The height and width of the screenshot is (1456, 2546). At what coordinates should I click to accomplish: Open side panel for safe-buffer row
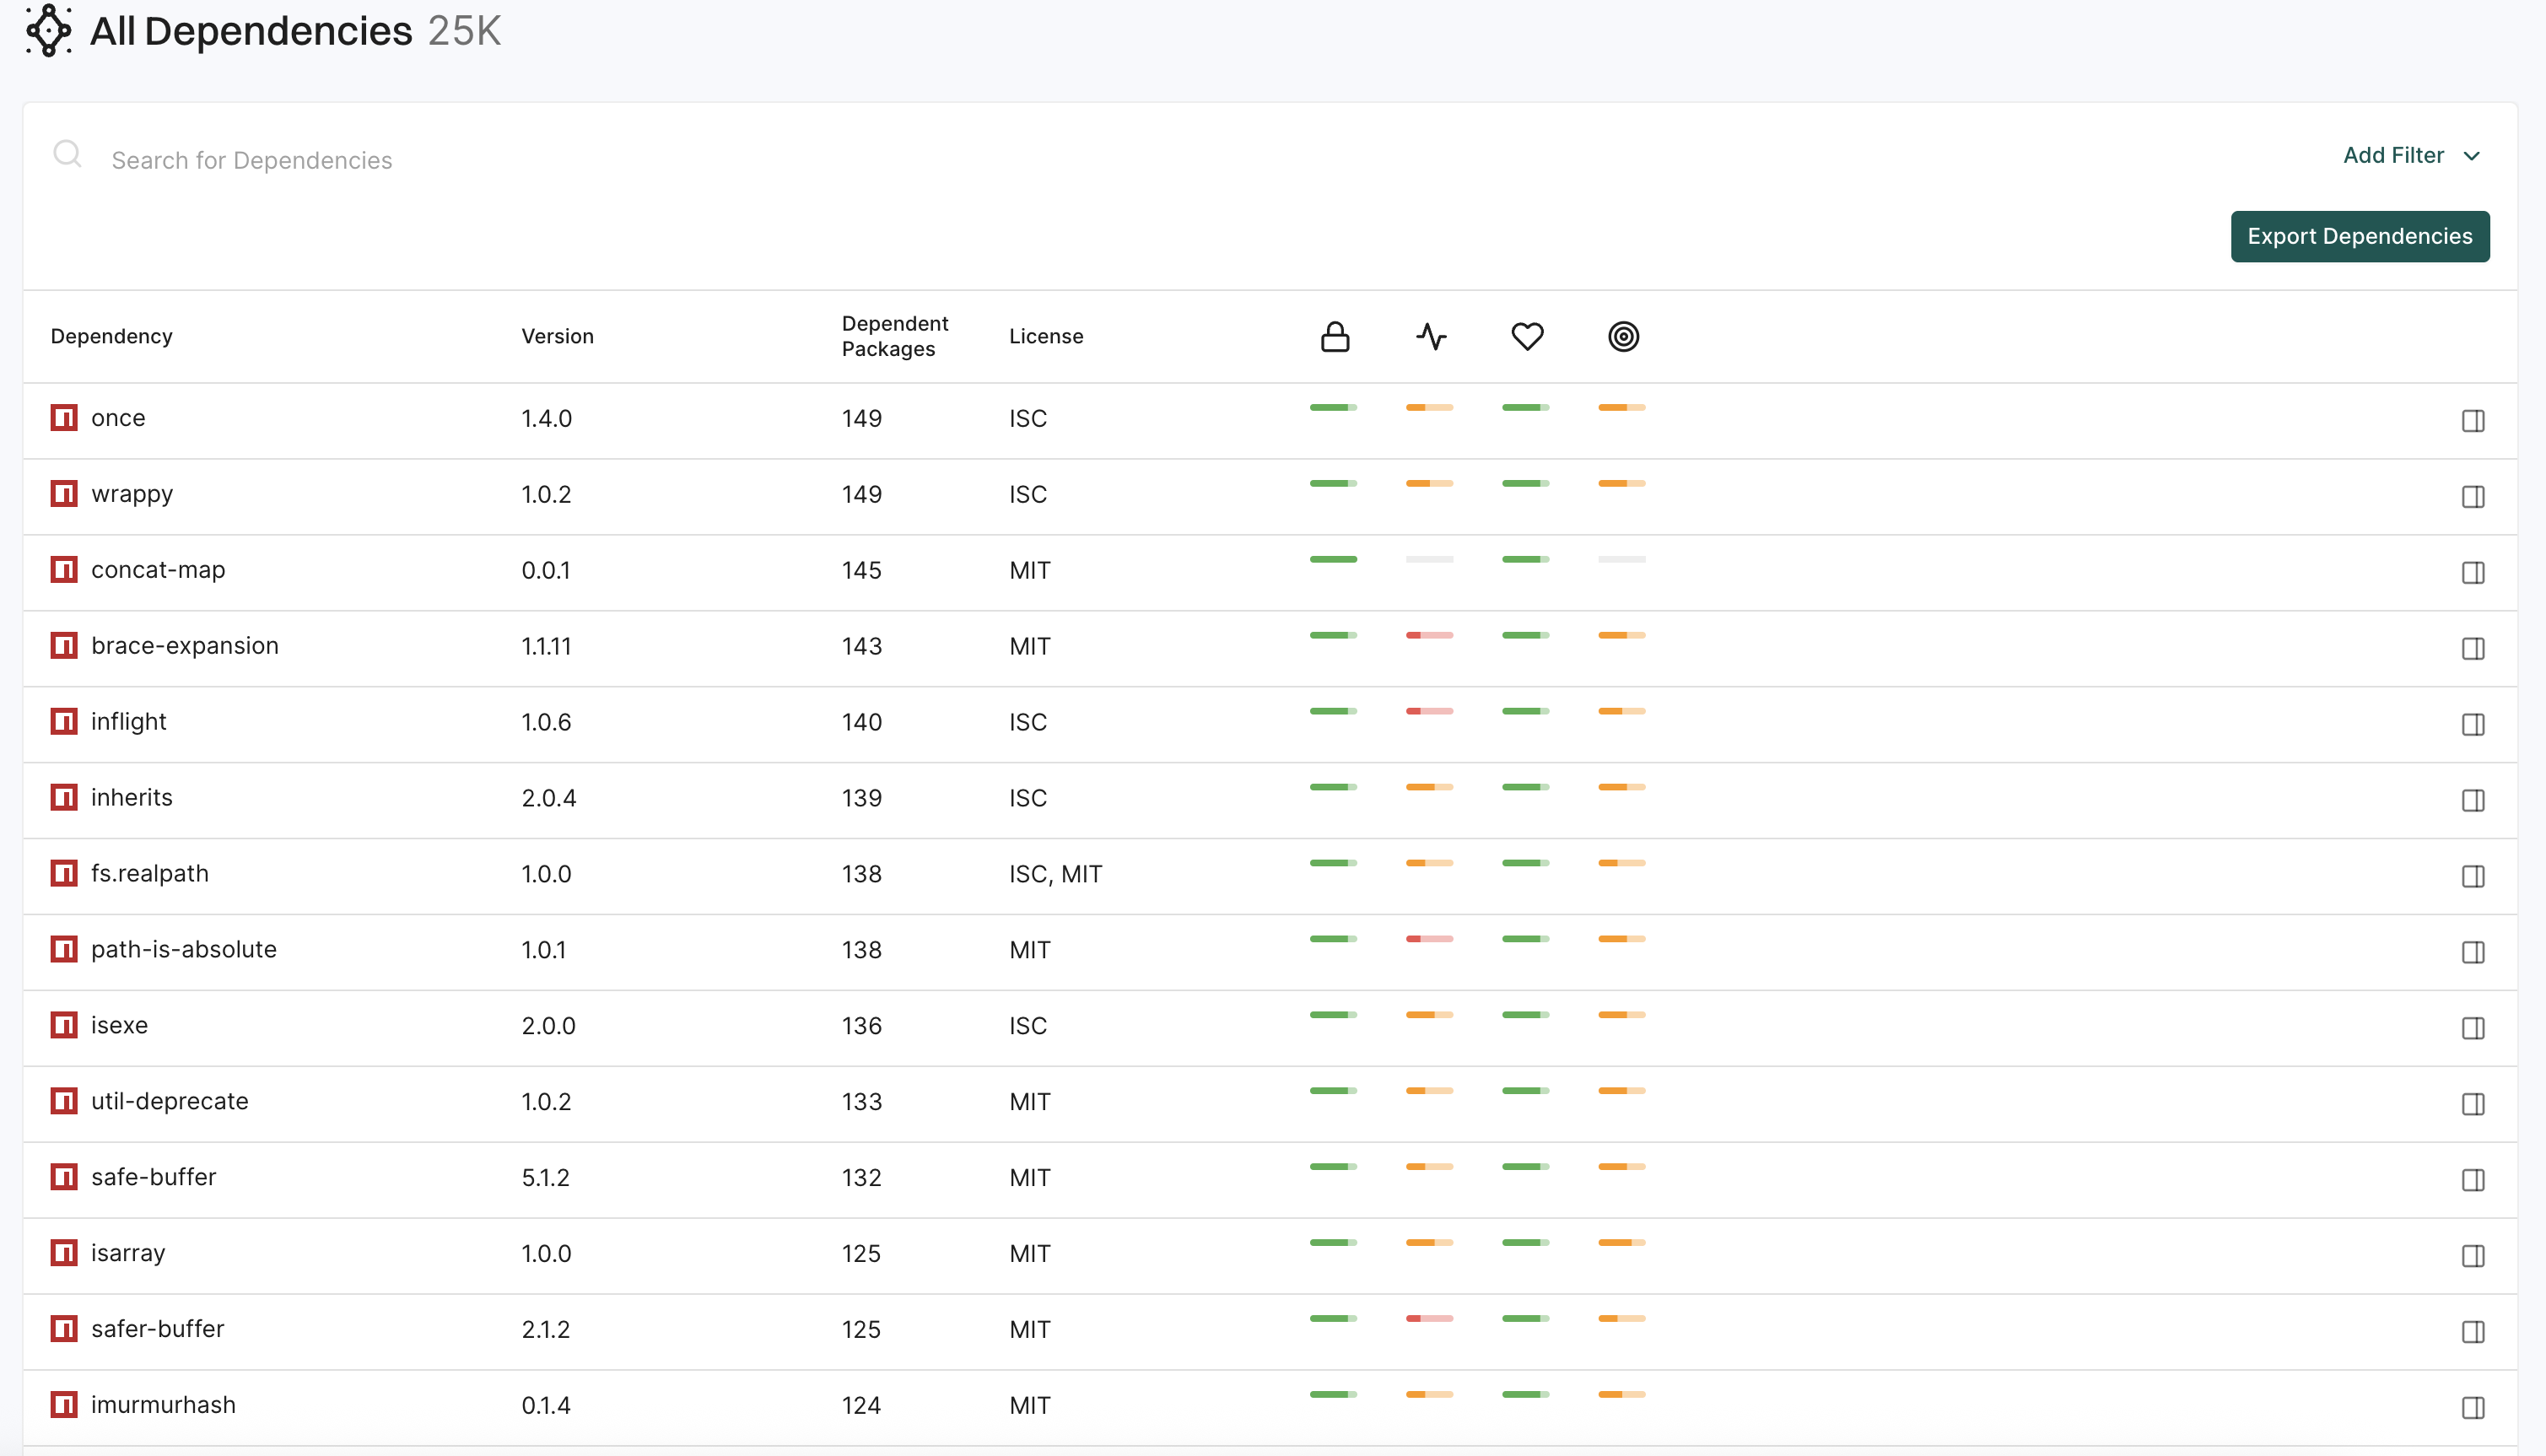click(x=2473, y=1181)
